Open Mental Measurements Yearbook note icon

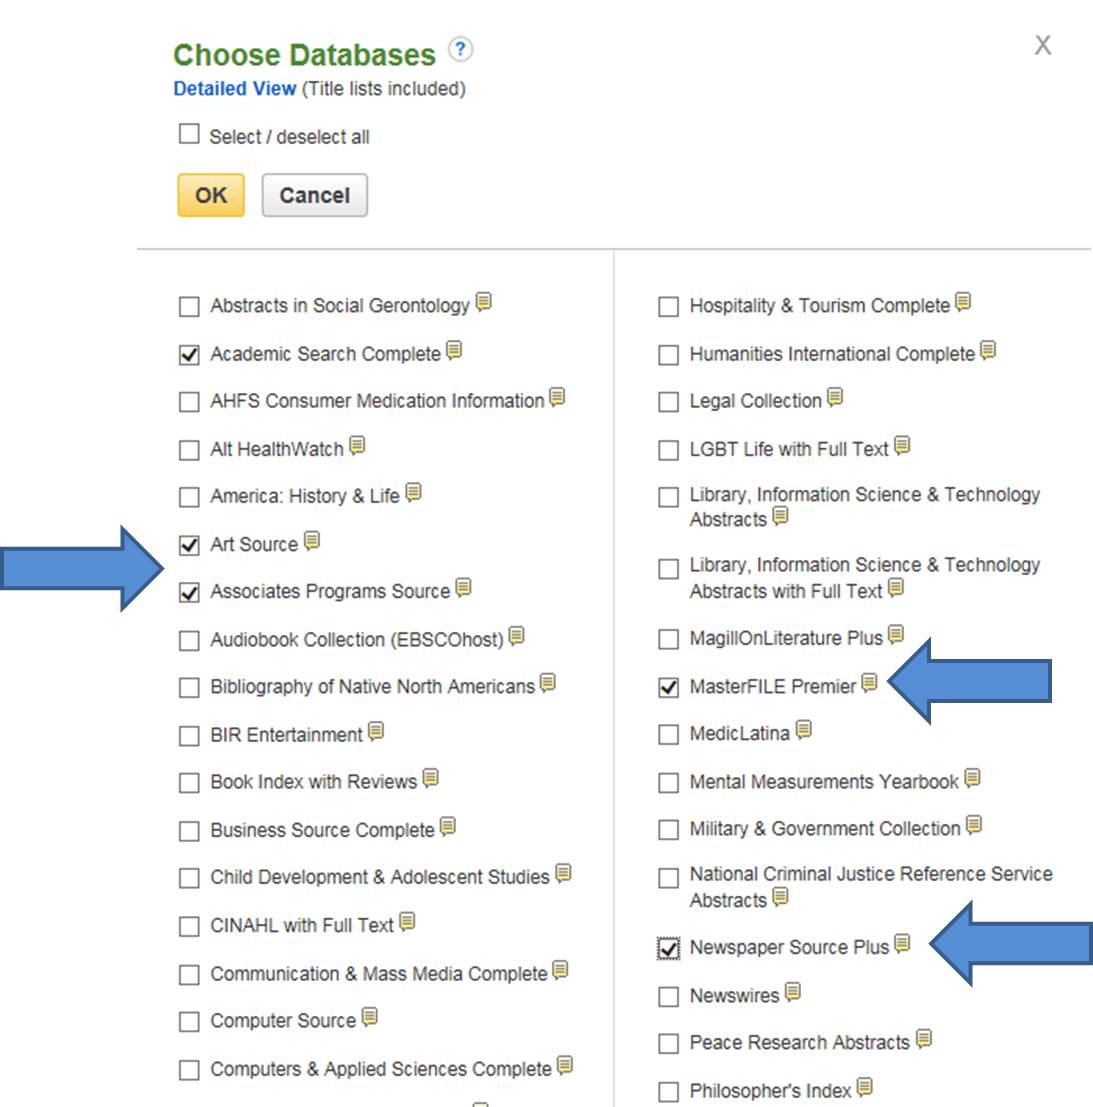973,778
